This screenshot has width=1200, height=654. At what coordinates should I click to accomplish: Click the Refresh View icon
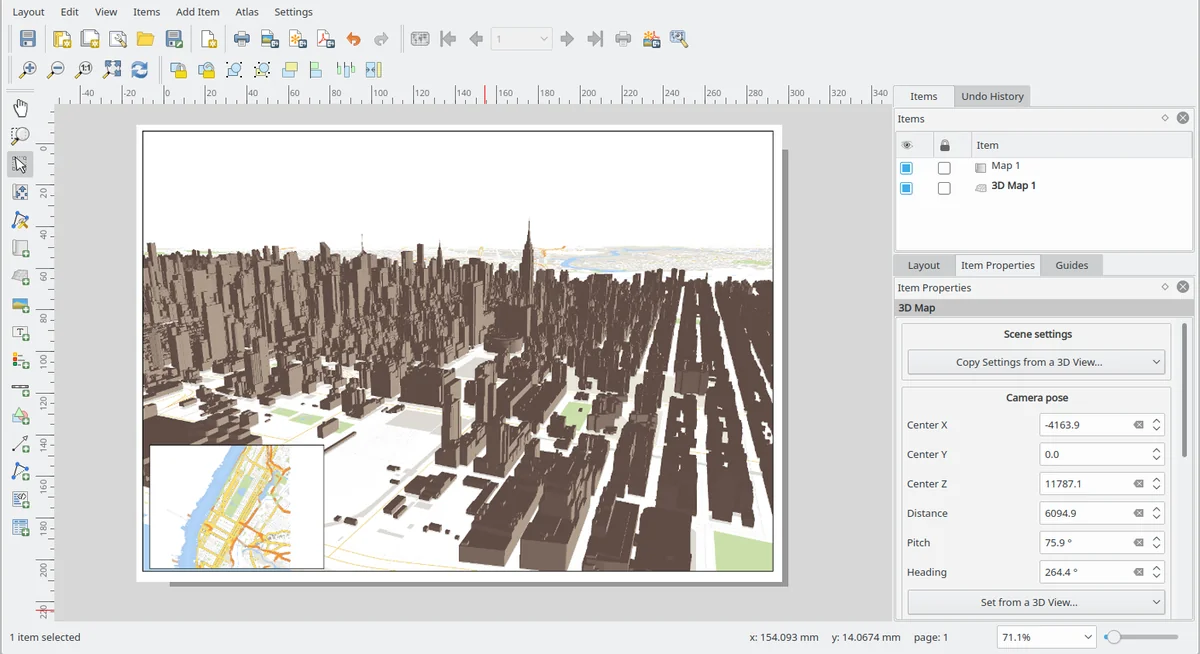coord(140,70)
